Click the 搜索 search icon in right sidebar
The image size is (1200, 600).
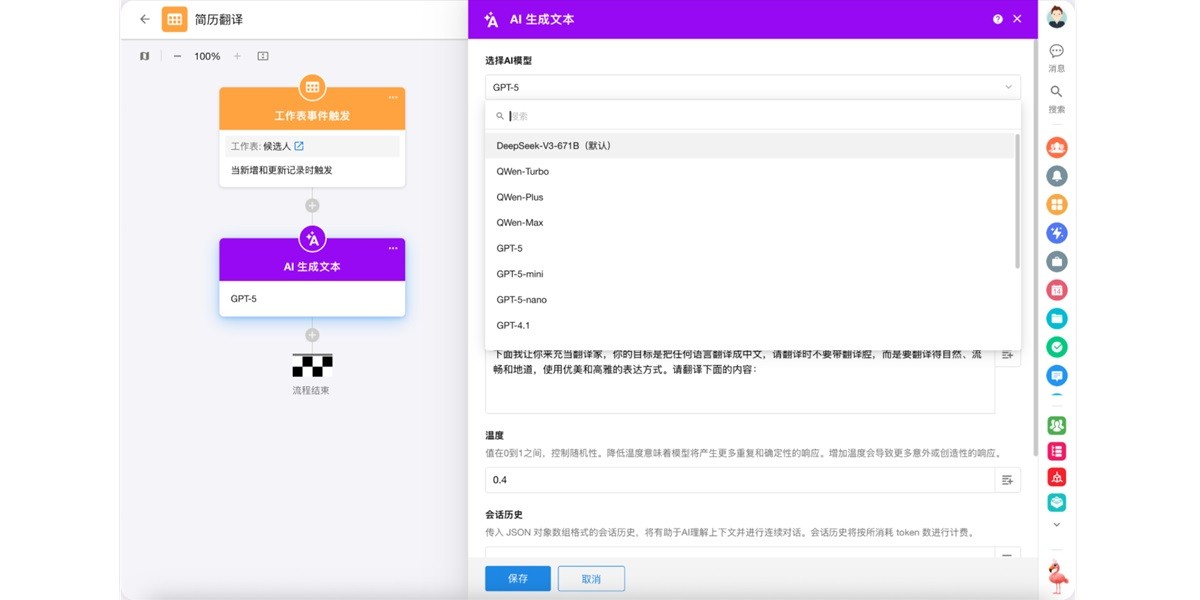pyautogui.click(x=1056, y=90)
